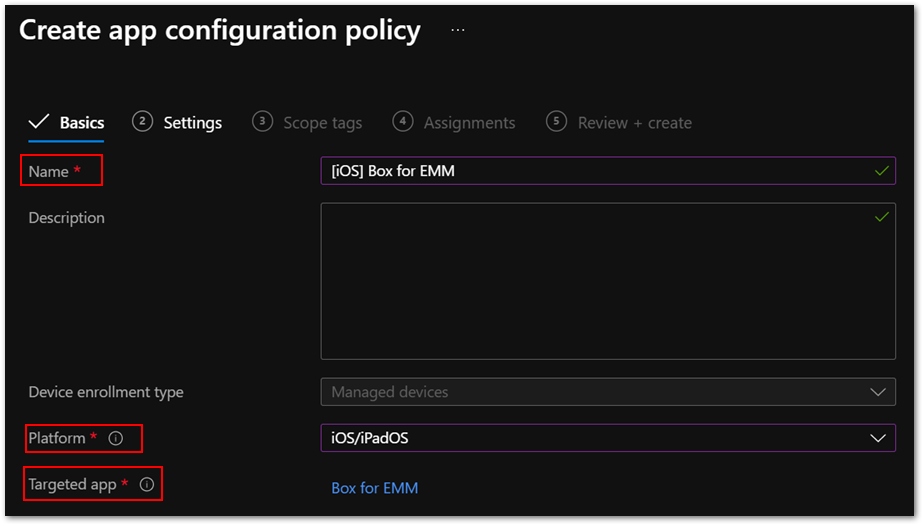The width and height of the screenshot is (923, 525).
Task: Click the step 5 circle next to Review + create
Action: pos(556,121)
